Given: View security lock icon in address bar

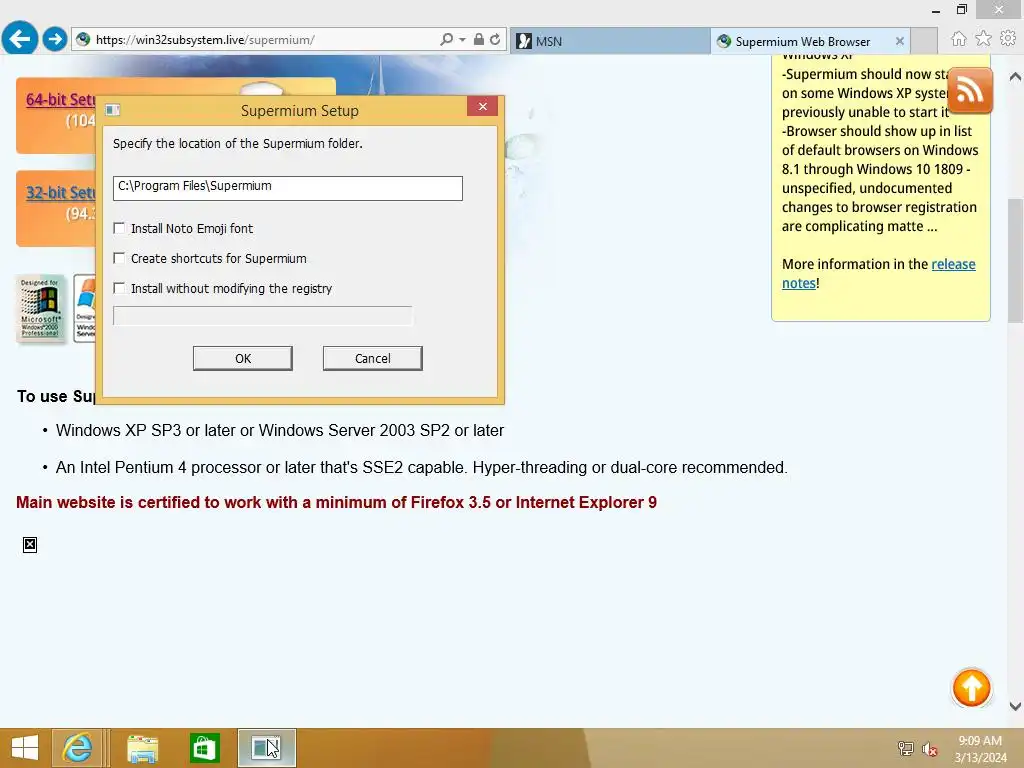Looking at the screenshot, I should 479,39.
